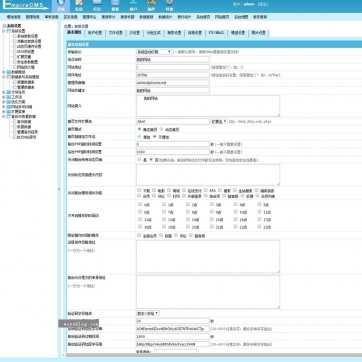Image resolution: width=362 pixels, height=362 pixels.
Task: Collapse the 系统设置 tree branch
Action: click(4, 31)
